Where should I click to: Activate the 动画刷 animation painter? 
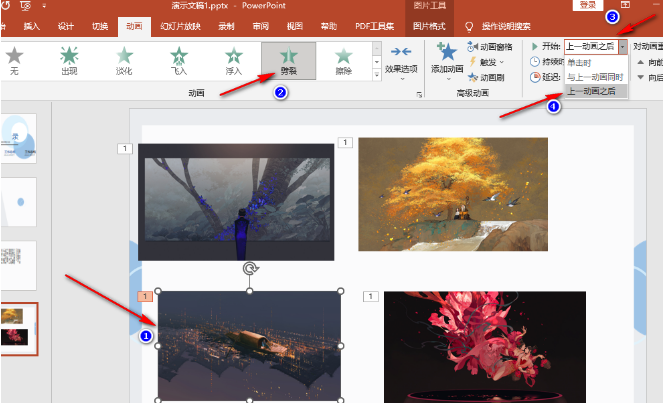[485, 77]
